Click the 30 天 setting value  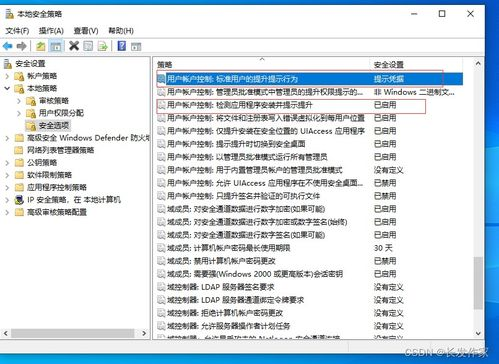tap(383, 248)
